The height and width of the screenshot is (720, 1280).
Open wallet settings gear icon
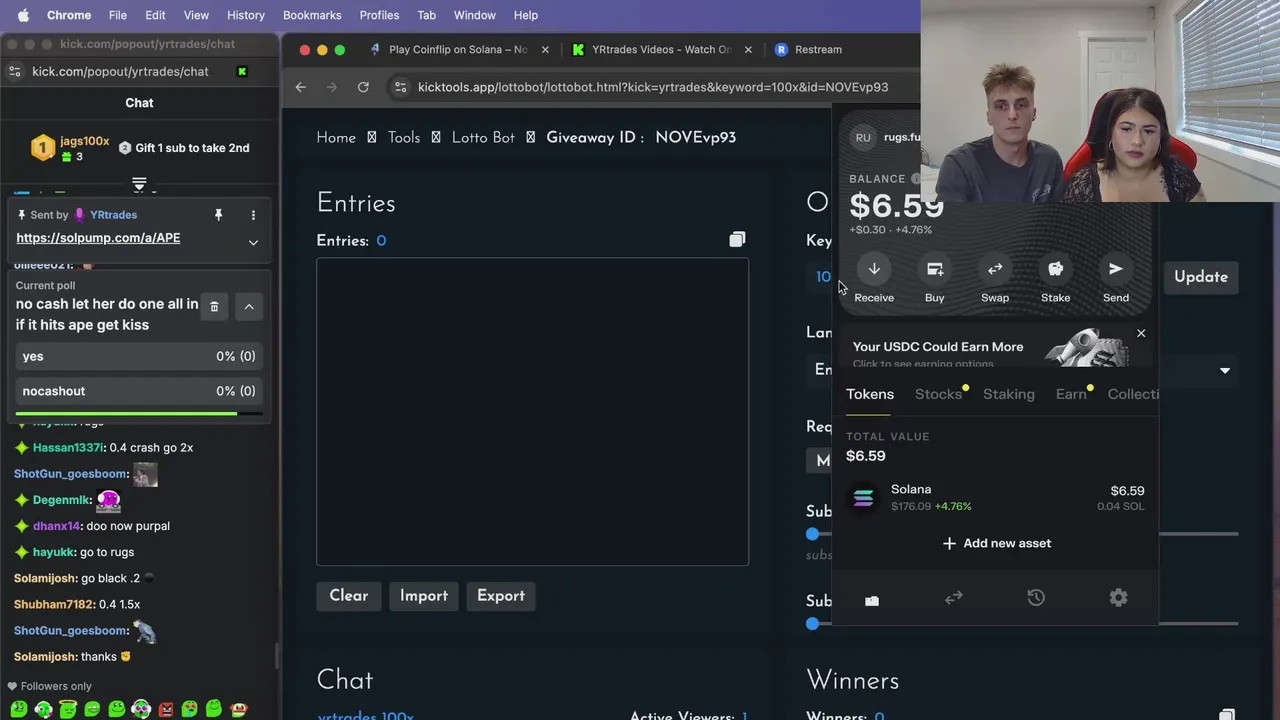[1118, 598]
